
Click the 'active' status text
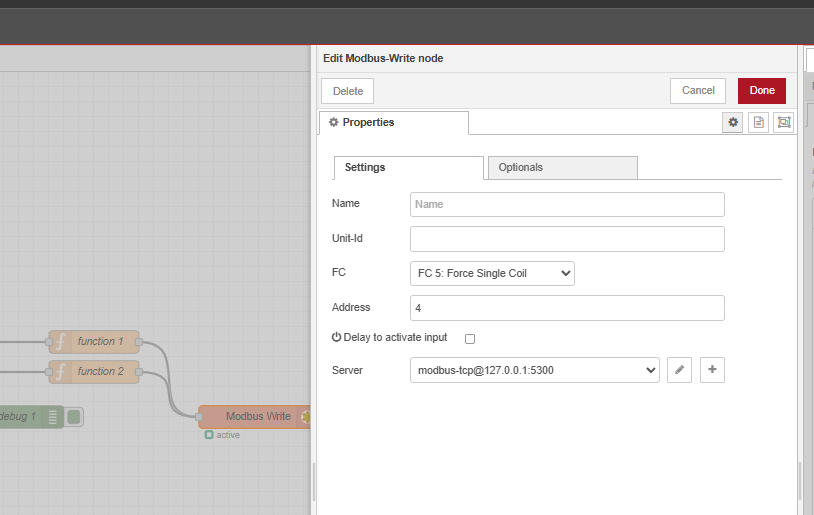pyautogui.click(x=228, y=435)
